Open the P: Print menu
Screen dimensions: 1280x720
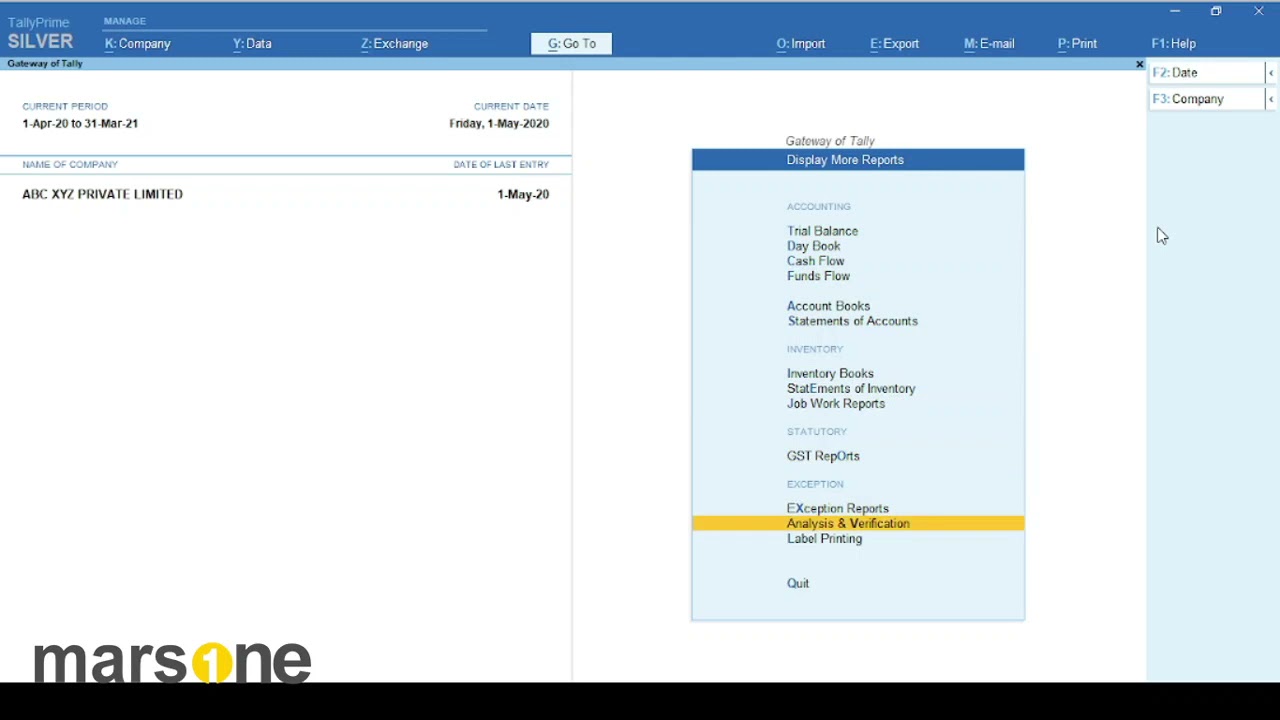(x=1077, y=44)
